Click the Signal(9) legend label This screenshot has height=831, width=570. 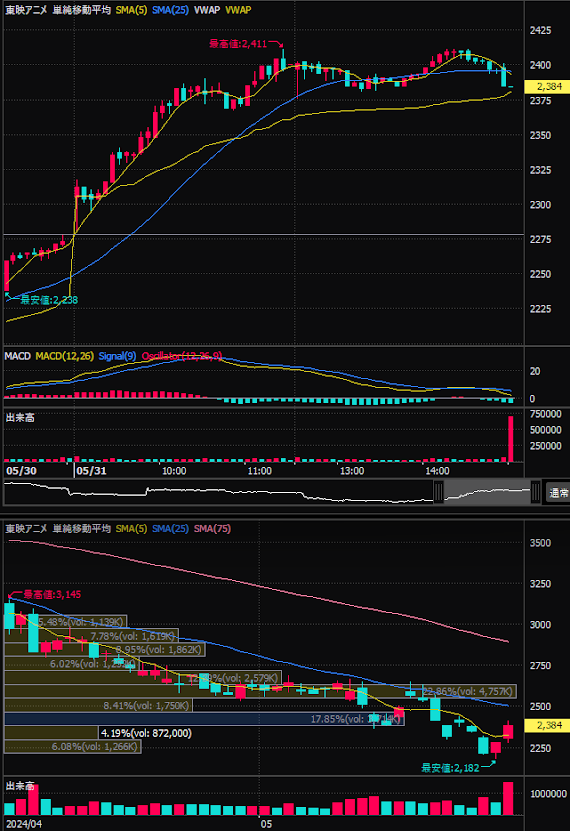click(x=117, y=356)
